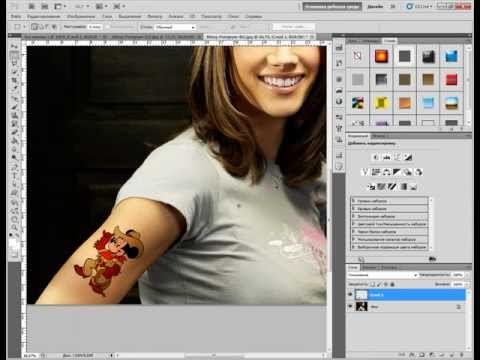Open the Файл menu
The width and height of the screenshot is (480, 360).
[x=16, y=16]
